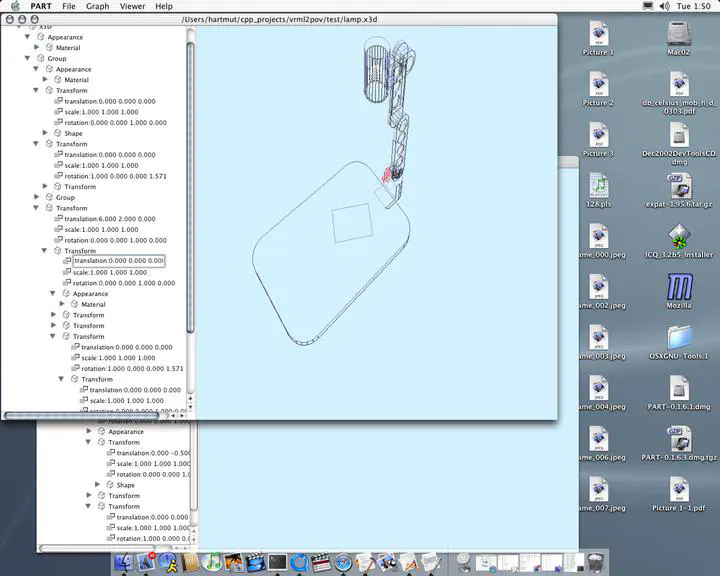Collapse Transform containing translation:6.000 2.000 0.000
This screenshot has width=720, height=576.
pos(36,208)
